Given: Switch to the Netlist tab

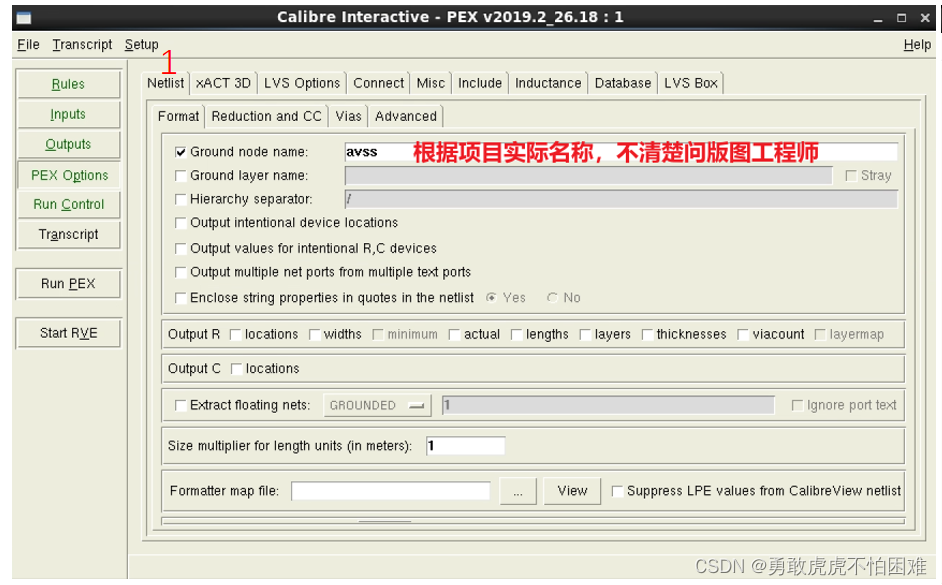Looking at the screenshot, I should tap(166, 83).
